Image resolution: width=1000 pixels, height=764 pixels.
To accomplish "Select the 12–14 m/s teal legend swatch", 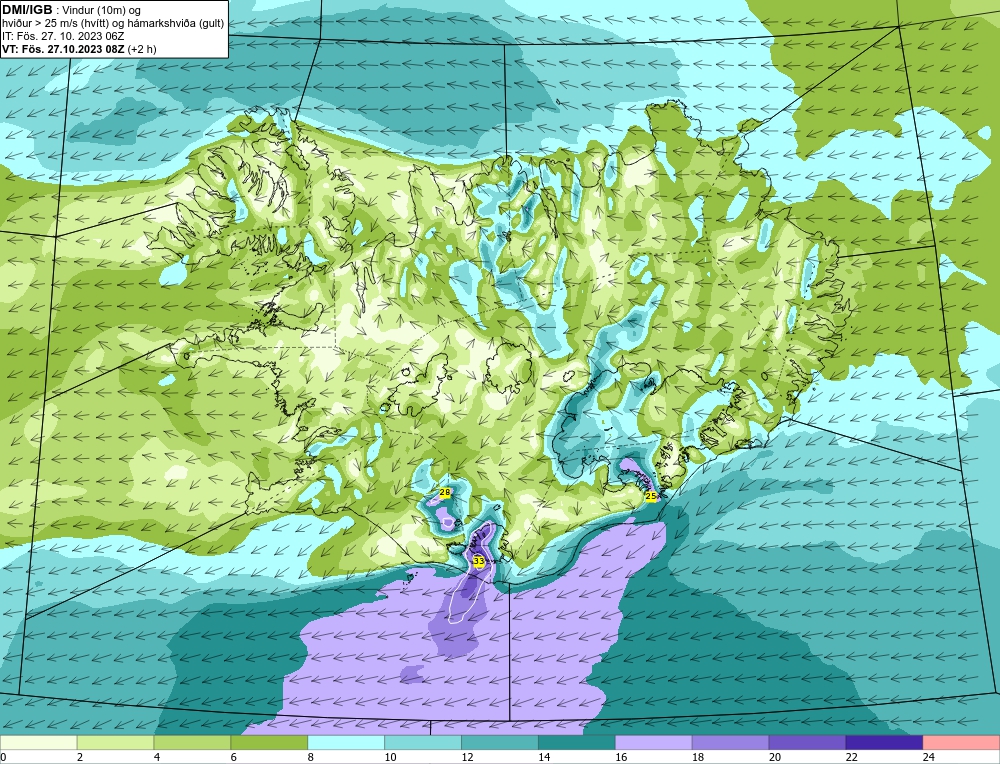I will [x=500, y=743].
